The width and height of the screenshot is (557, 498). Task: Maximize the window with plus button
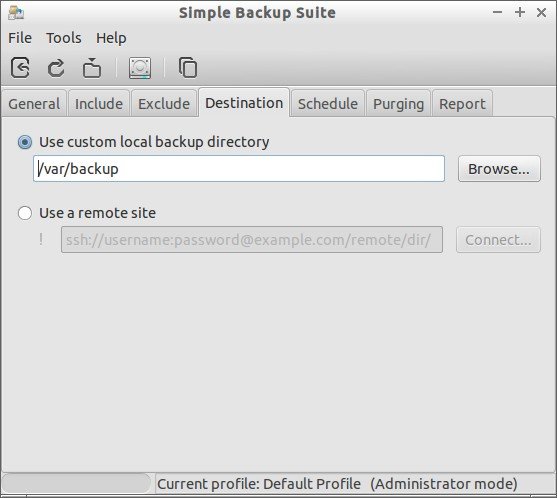click(x=520, y=12)
